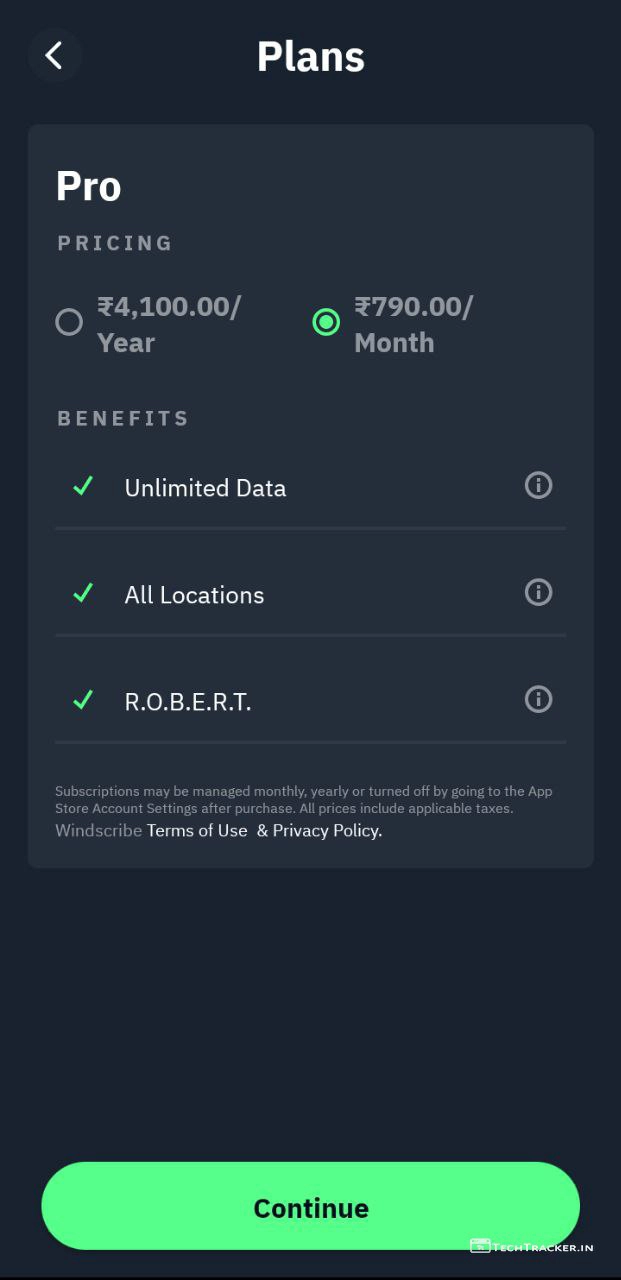Click the R.O.B.E.R.T. info icon
Viewport: 621px width, 1280px height.
(538, 699)
